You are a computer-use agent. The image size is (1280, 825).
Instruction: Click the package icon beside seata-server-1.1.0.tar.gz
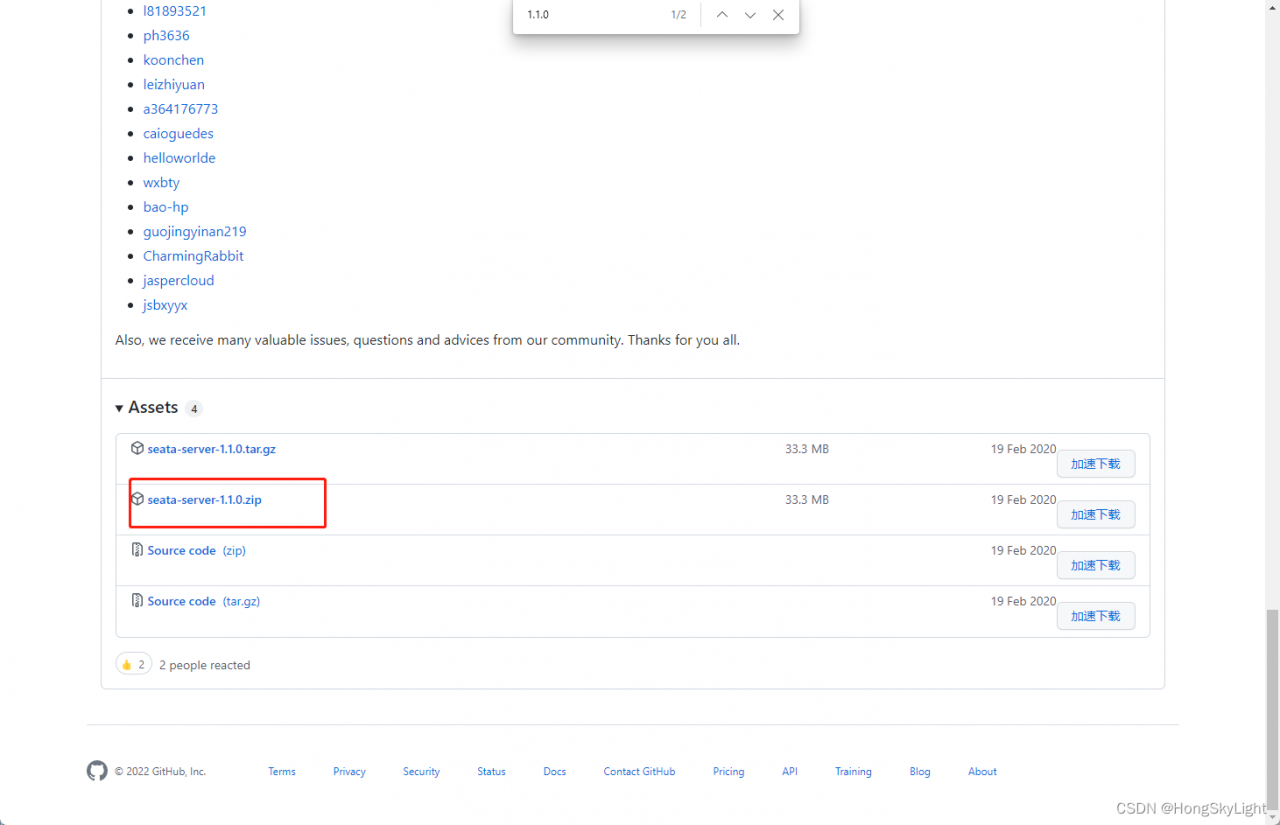tap(137, 448)
